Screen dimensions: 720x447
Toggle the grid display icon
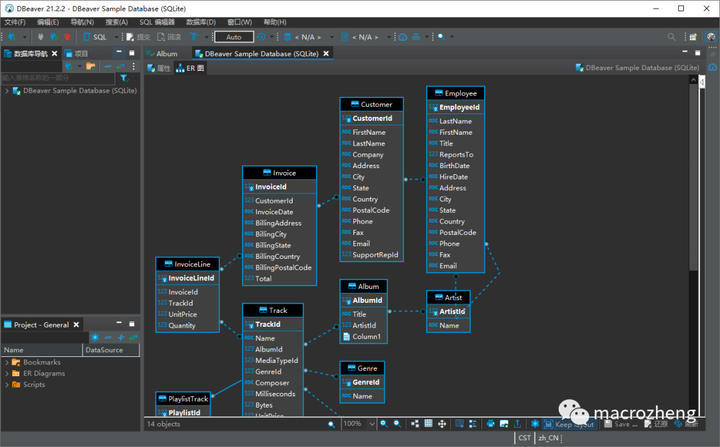coord(428,424)
